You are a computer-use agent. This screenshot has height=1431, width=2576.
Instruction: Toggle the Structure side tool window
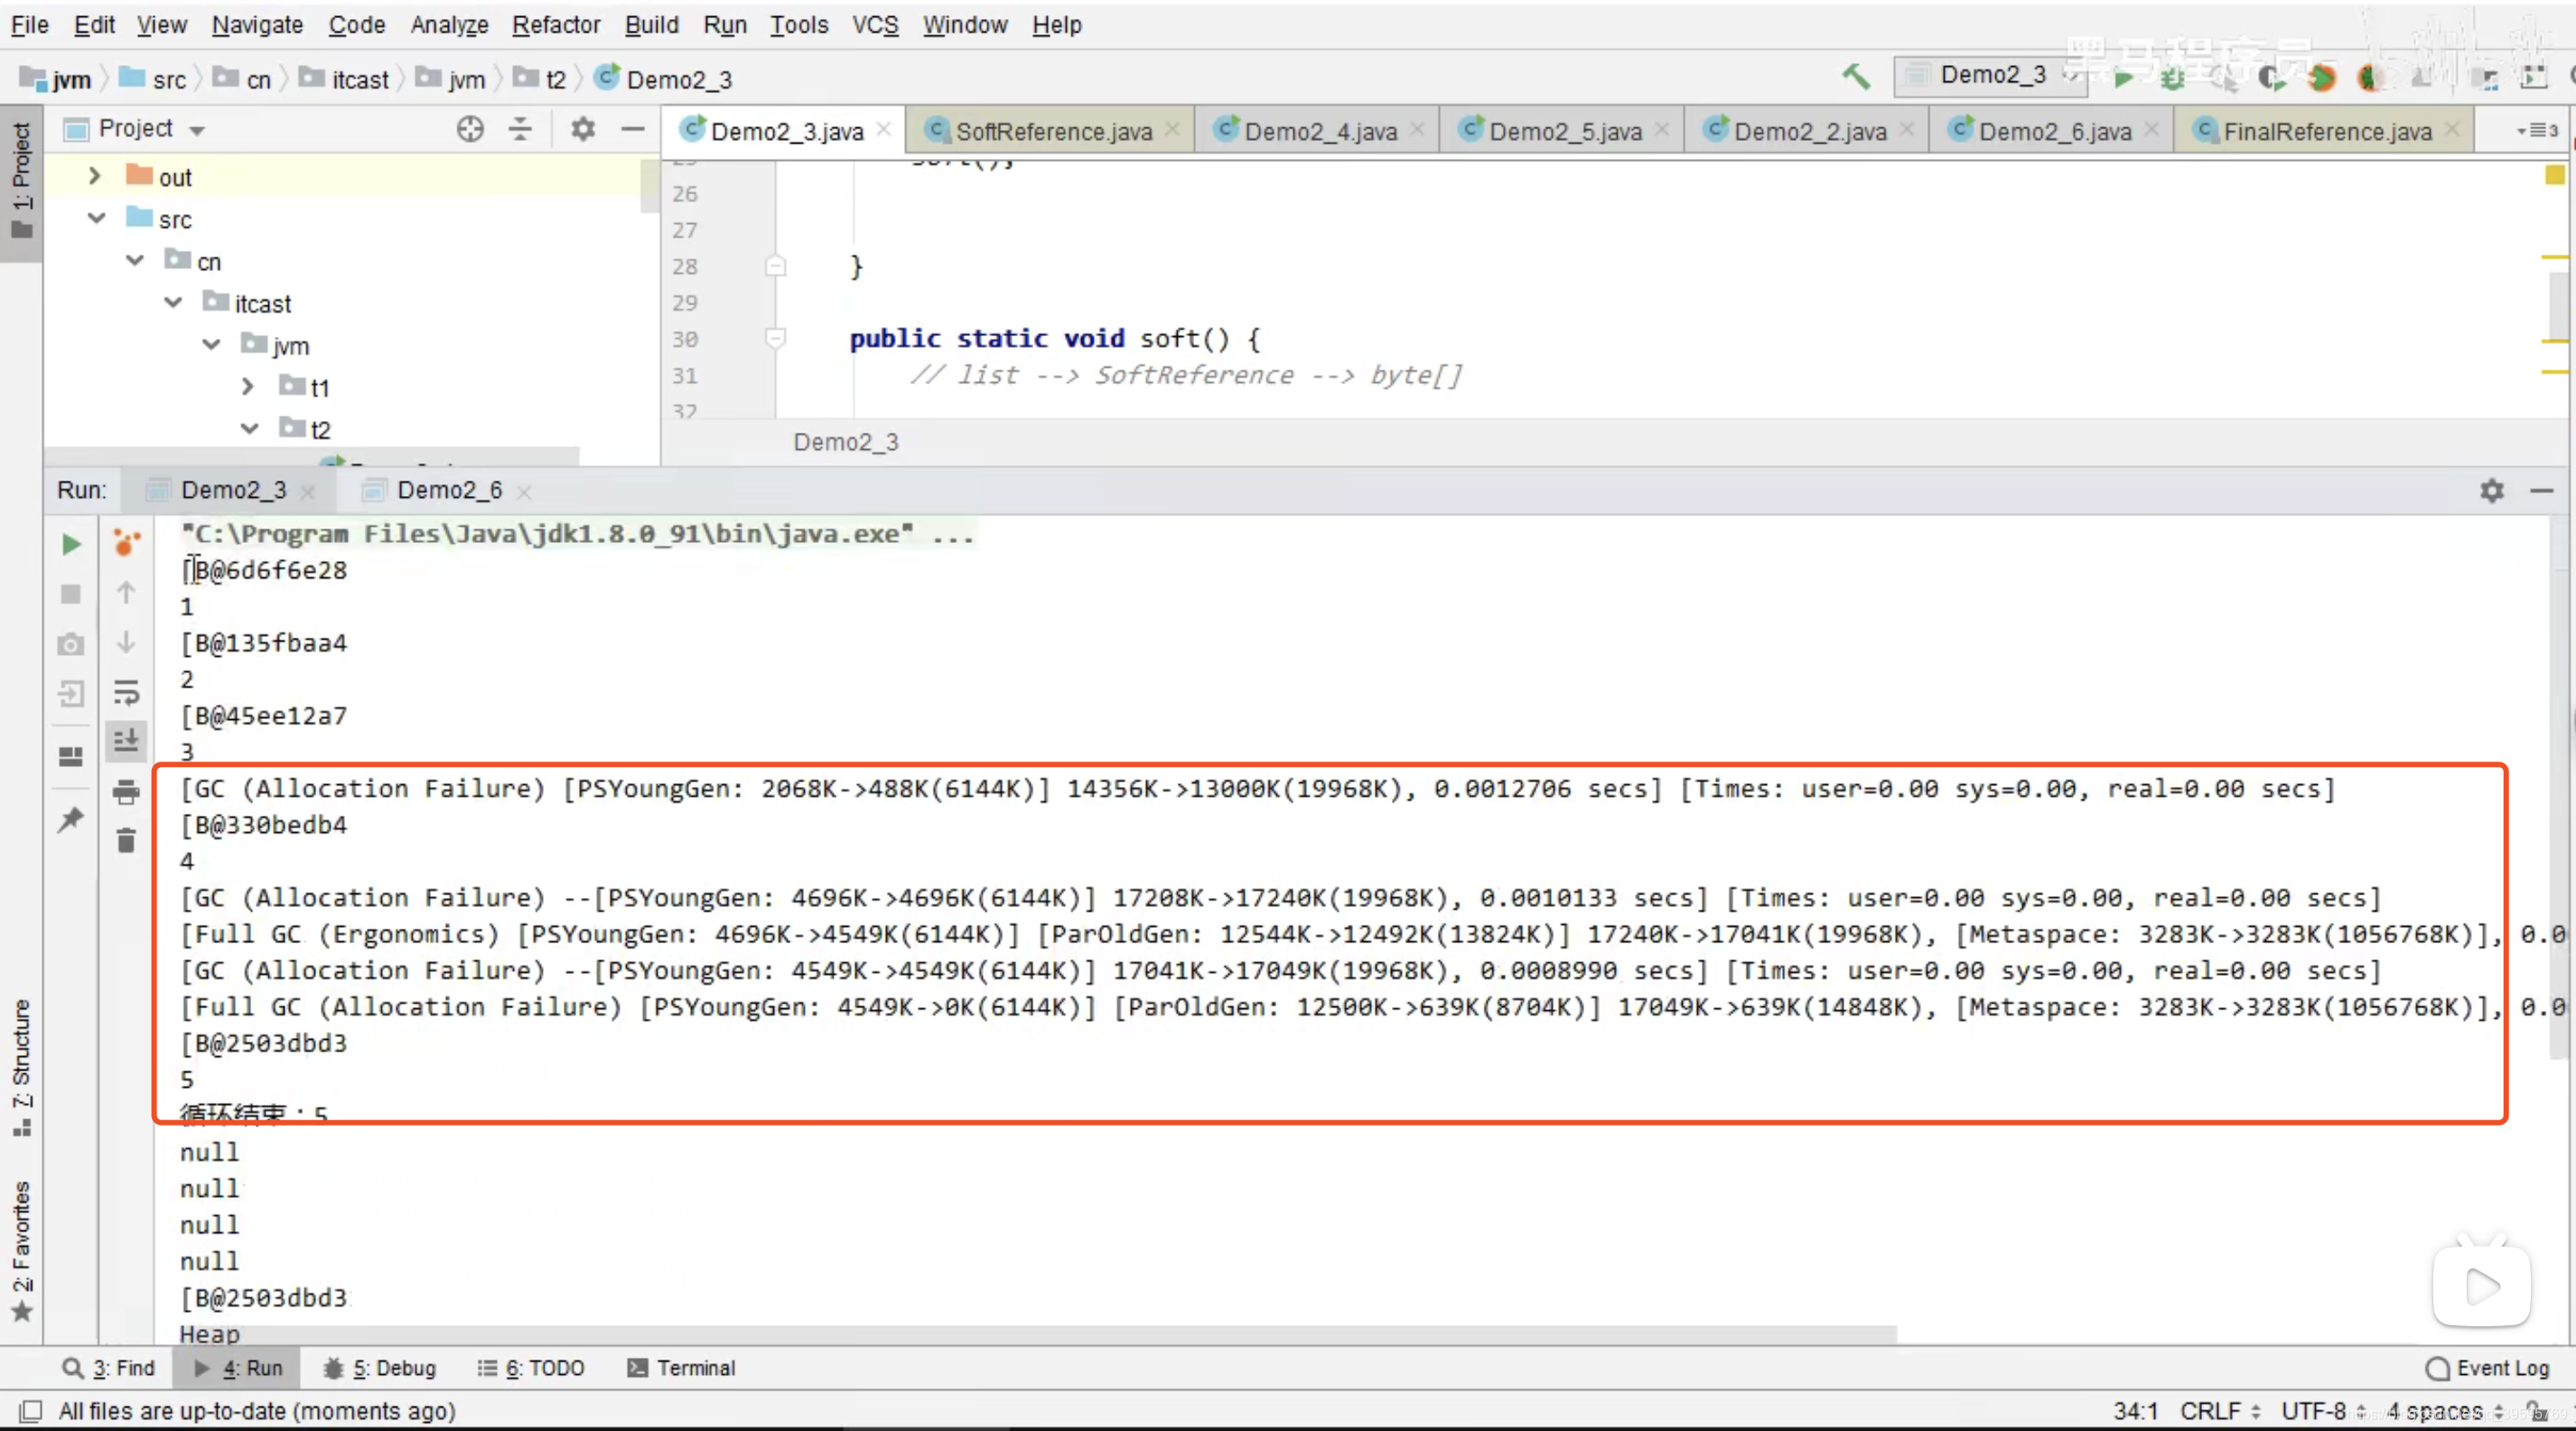coord(21,1067)
